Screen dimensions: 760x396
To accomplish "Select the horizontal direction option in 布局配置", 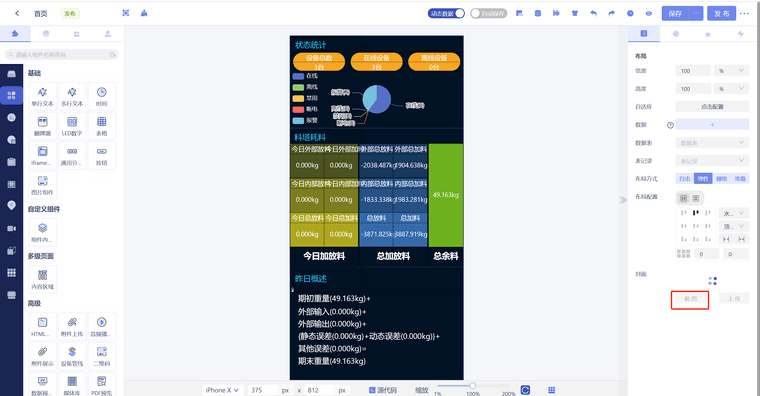I will pyautogui.click(x=684, y=198).
